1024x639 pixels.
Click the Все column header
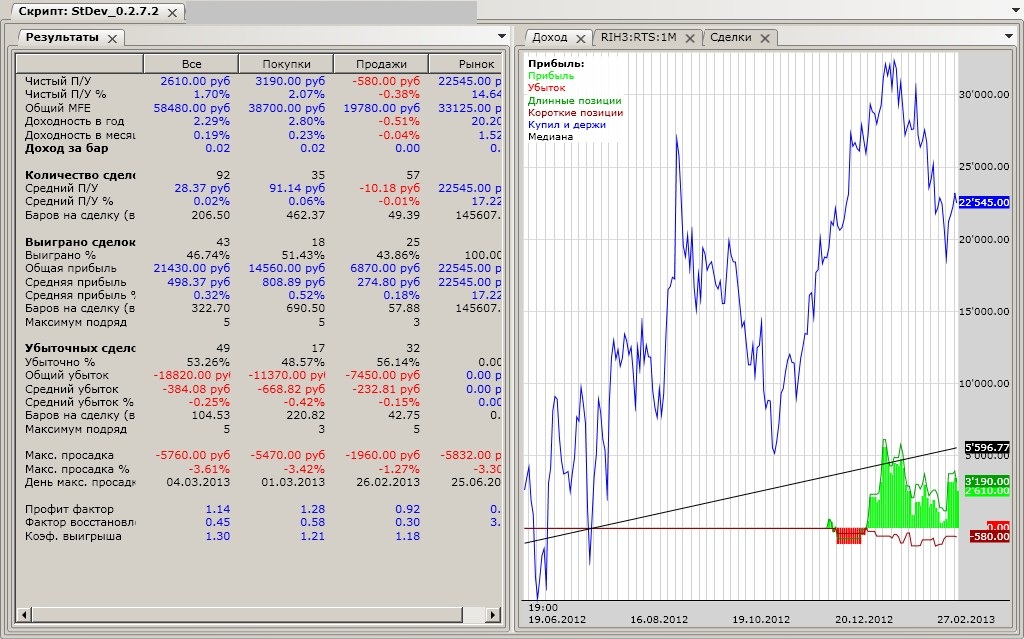point(192,63)
